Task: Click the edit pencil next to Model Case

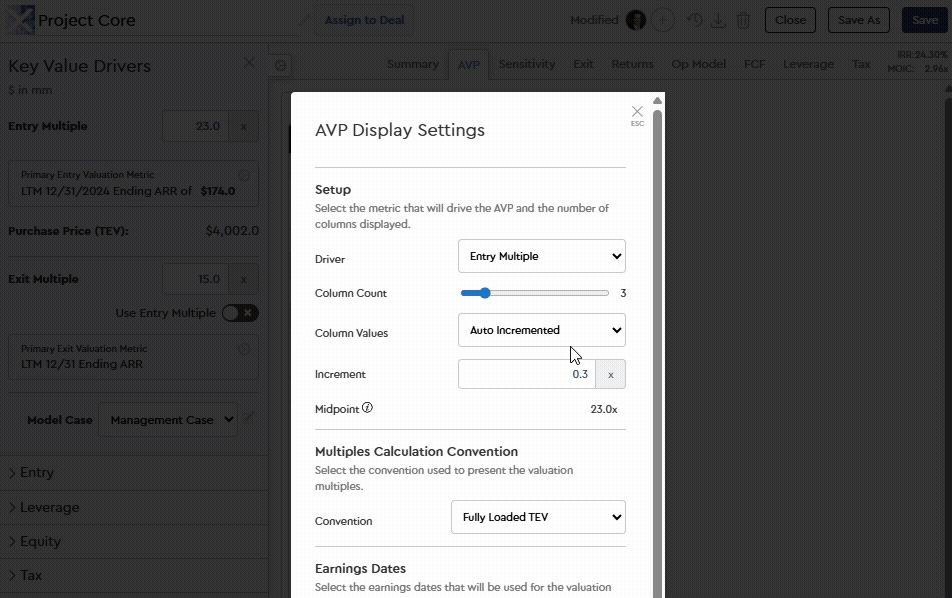Action: 248,419
